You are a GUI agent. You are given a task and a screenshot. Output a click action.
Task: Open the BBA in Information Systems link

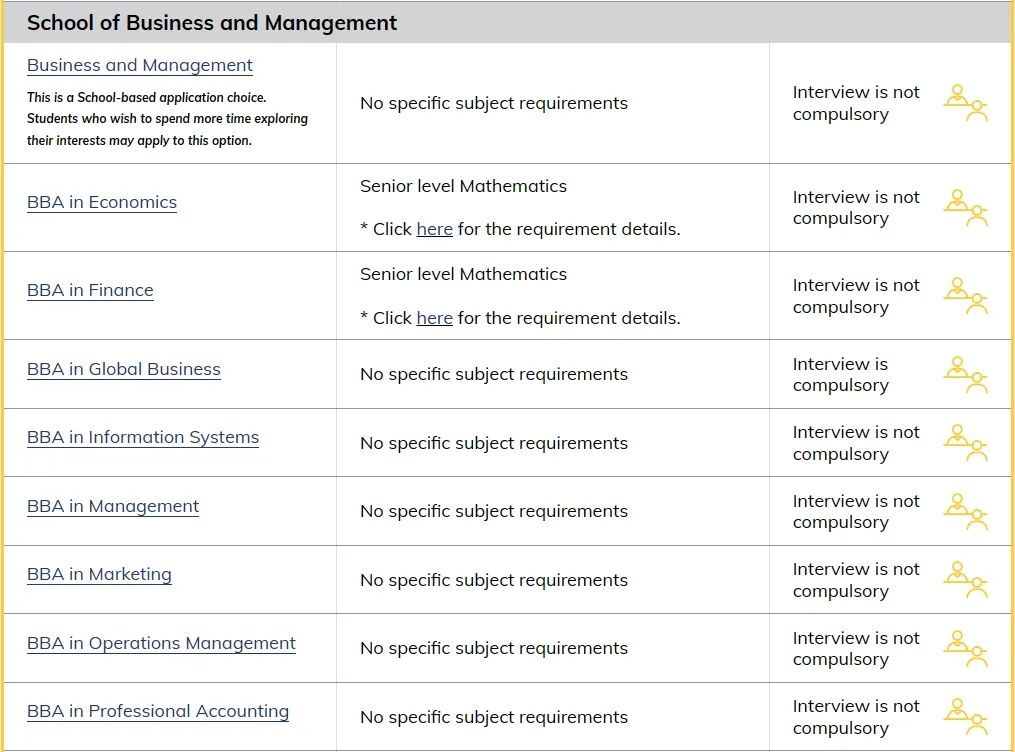pos(143,438)
